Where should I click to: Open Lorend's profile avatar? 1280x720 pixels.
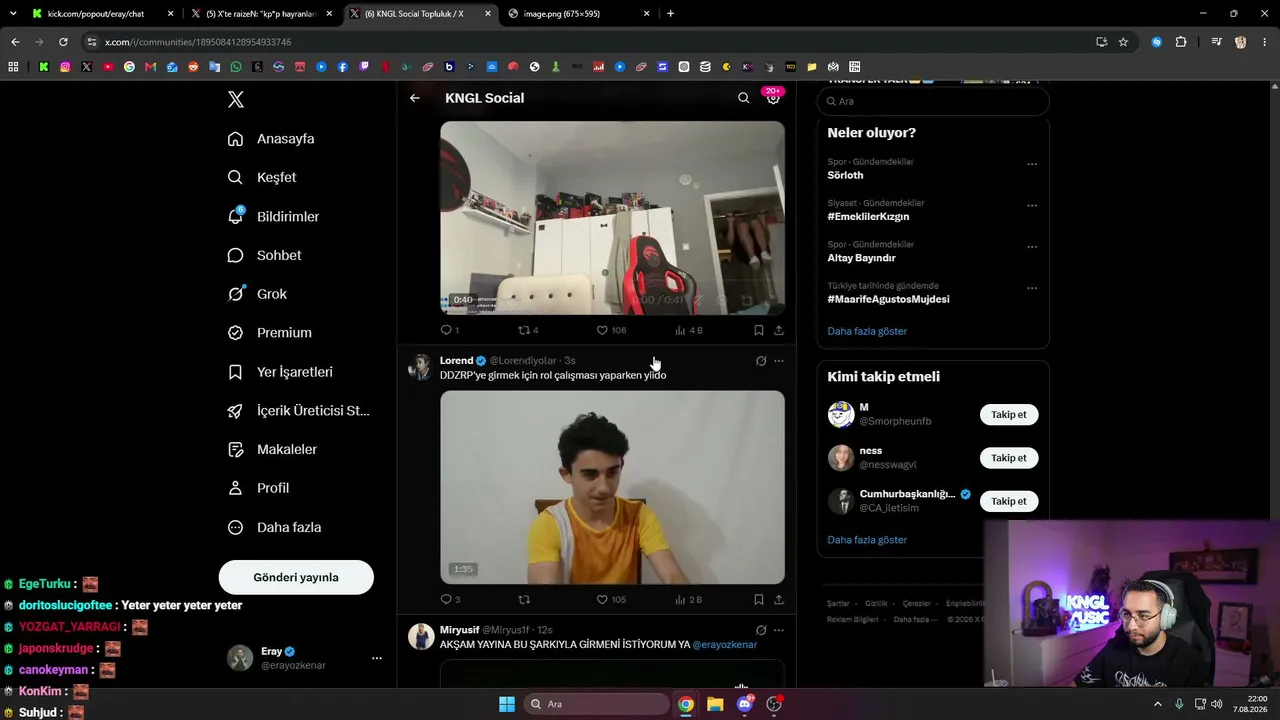[x=421, y=366]
